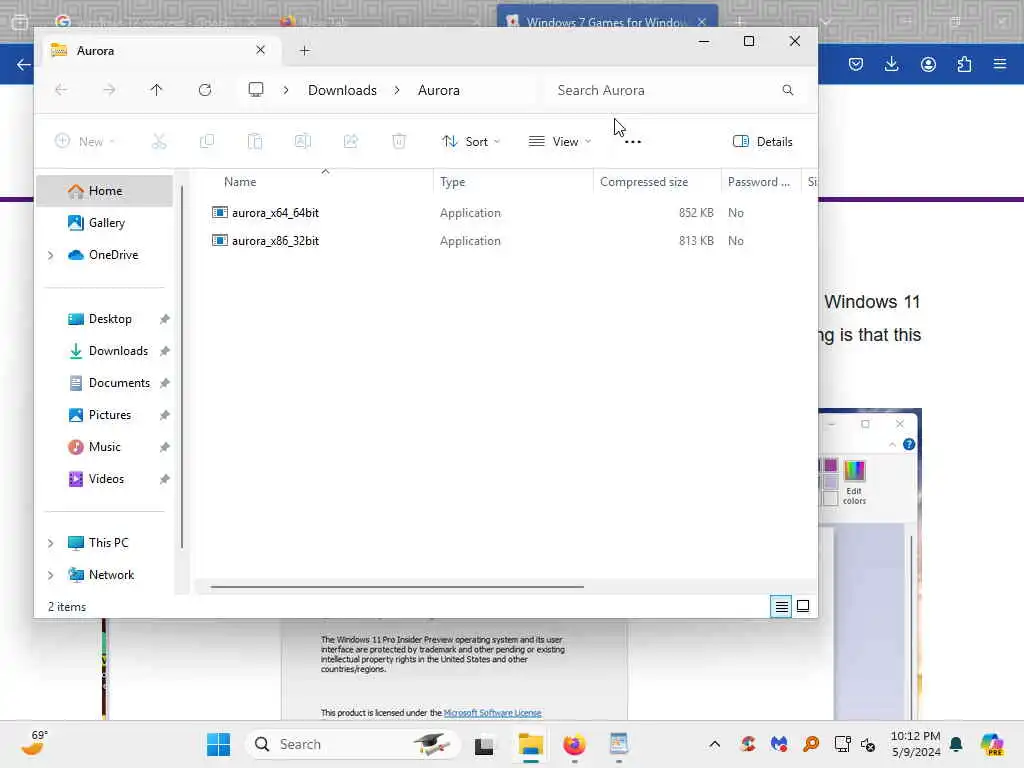Screen dimensions: 1024x768
Task: Expand the Network tree node
Action: pyautogui.click(x=50, y=575)
